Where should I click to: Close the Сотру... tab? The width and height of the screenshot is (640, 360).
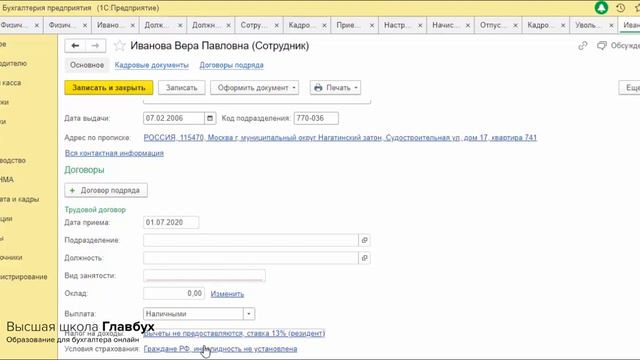[x=276, y=25]
